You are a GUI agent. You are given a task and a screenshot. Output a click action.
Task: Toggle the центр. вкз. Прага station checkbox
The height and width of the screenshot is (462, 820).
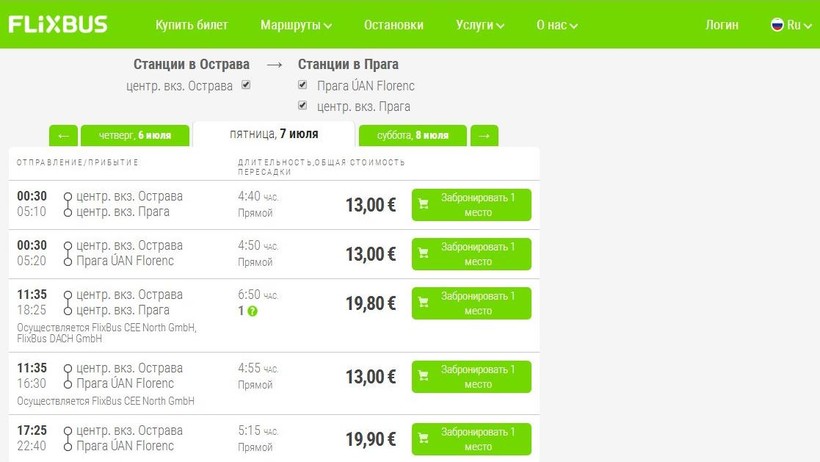pyautogui.click(x=303, y=105)
